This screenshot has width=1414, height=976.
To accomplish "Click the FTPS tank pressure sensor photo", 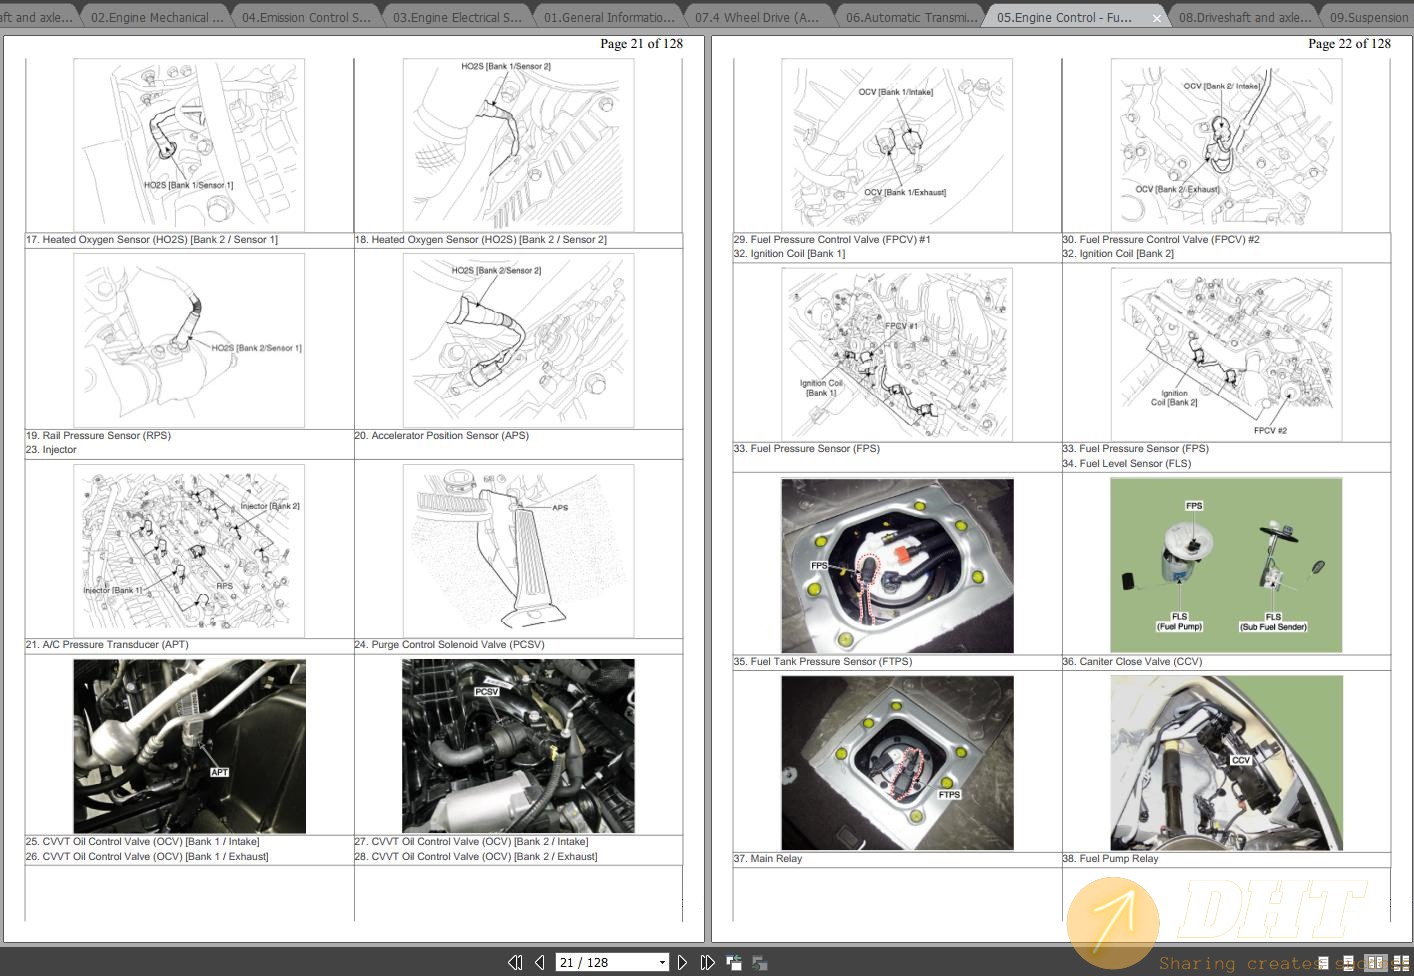I will point(897,763).
